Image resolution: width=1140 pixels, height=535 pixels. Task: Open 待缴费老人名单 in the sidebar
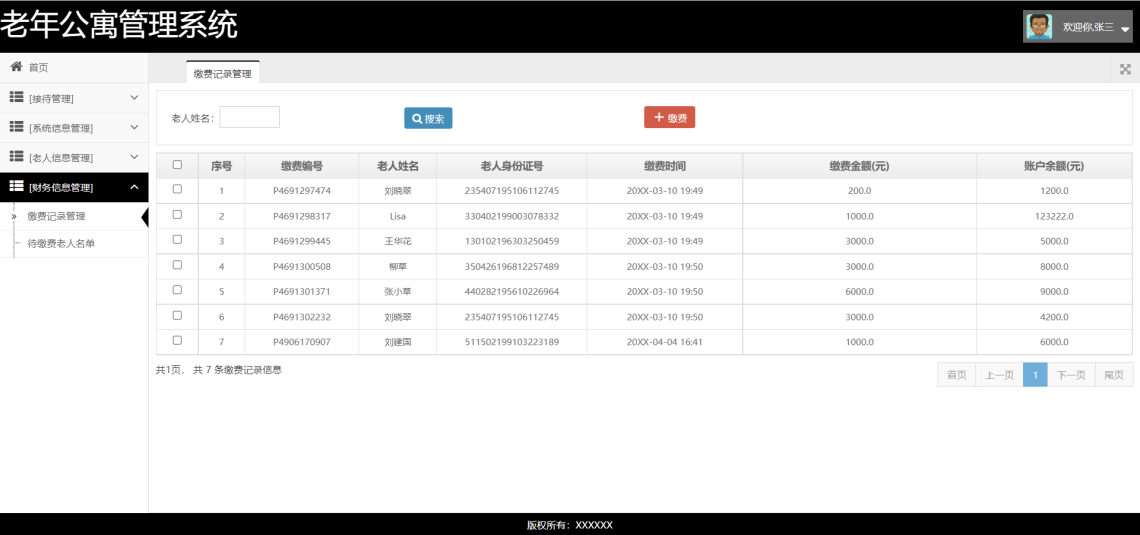tap(61, 243)
